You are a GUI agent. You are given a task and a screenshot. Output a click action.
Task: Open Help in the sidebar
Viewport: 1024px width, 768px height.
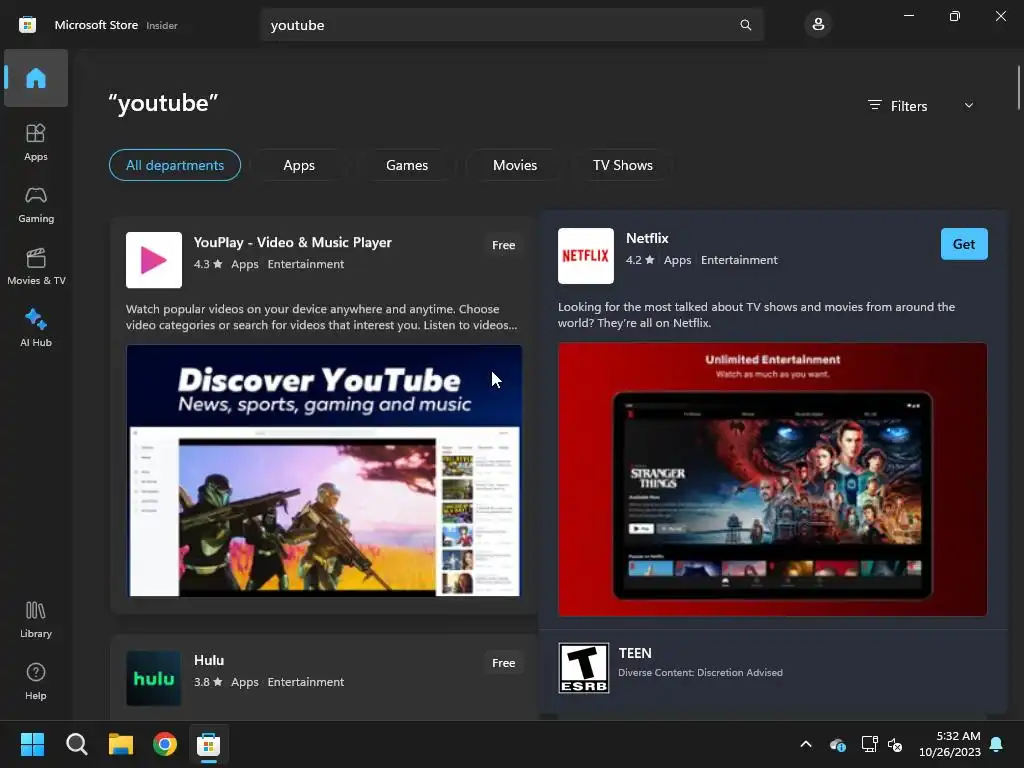(x=36, y=681)
